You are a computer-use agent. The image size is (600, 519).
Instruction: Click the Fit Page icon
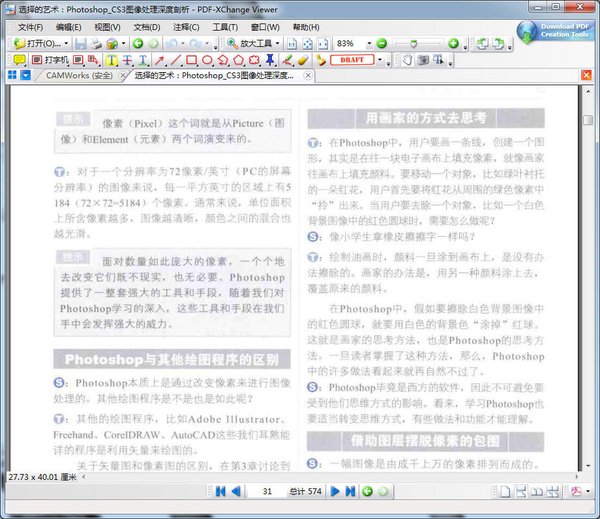tap(308, 44)
